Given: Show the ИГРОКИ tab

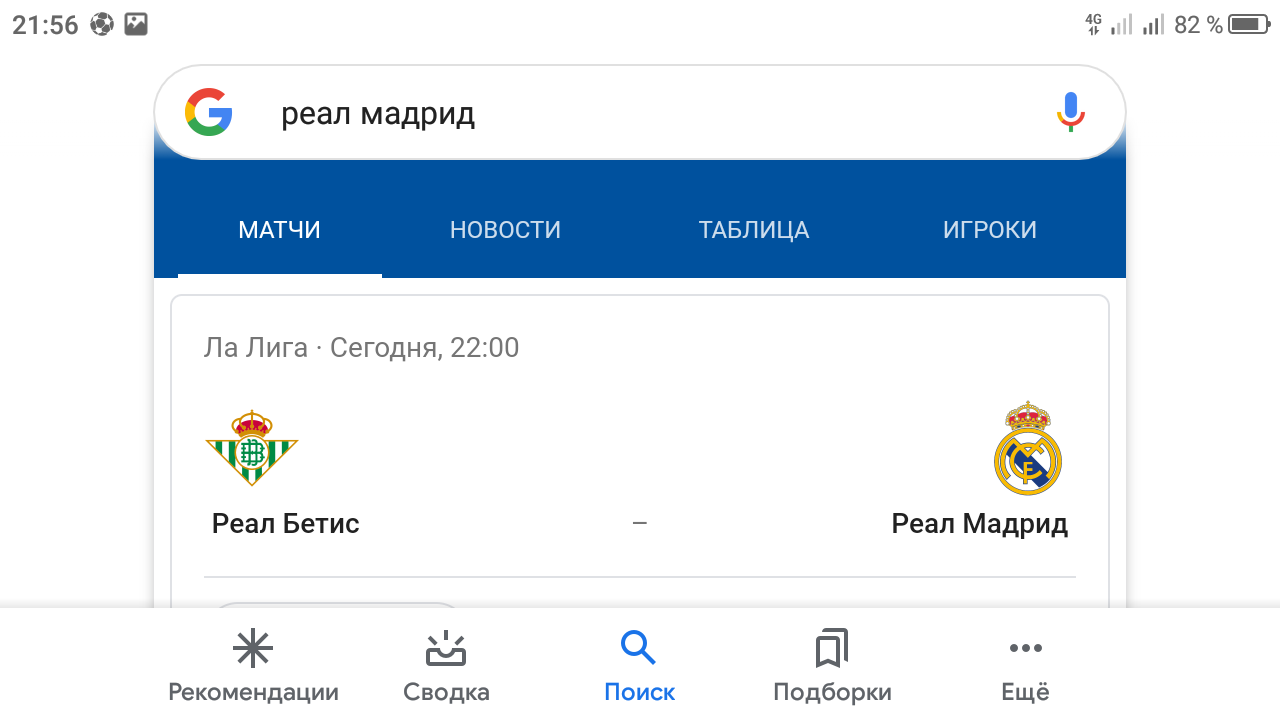Looking at the screenshot, I should tap(989, 230).
